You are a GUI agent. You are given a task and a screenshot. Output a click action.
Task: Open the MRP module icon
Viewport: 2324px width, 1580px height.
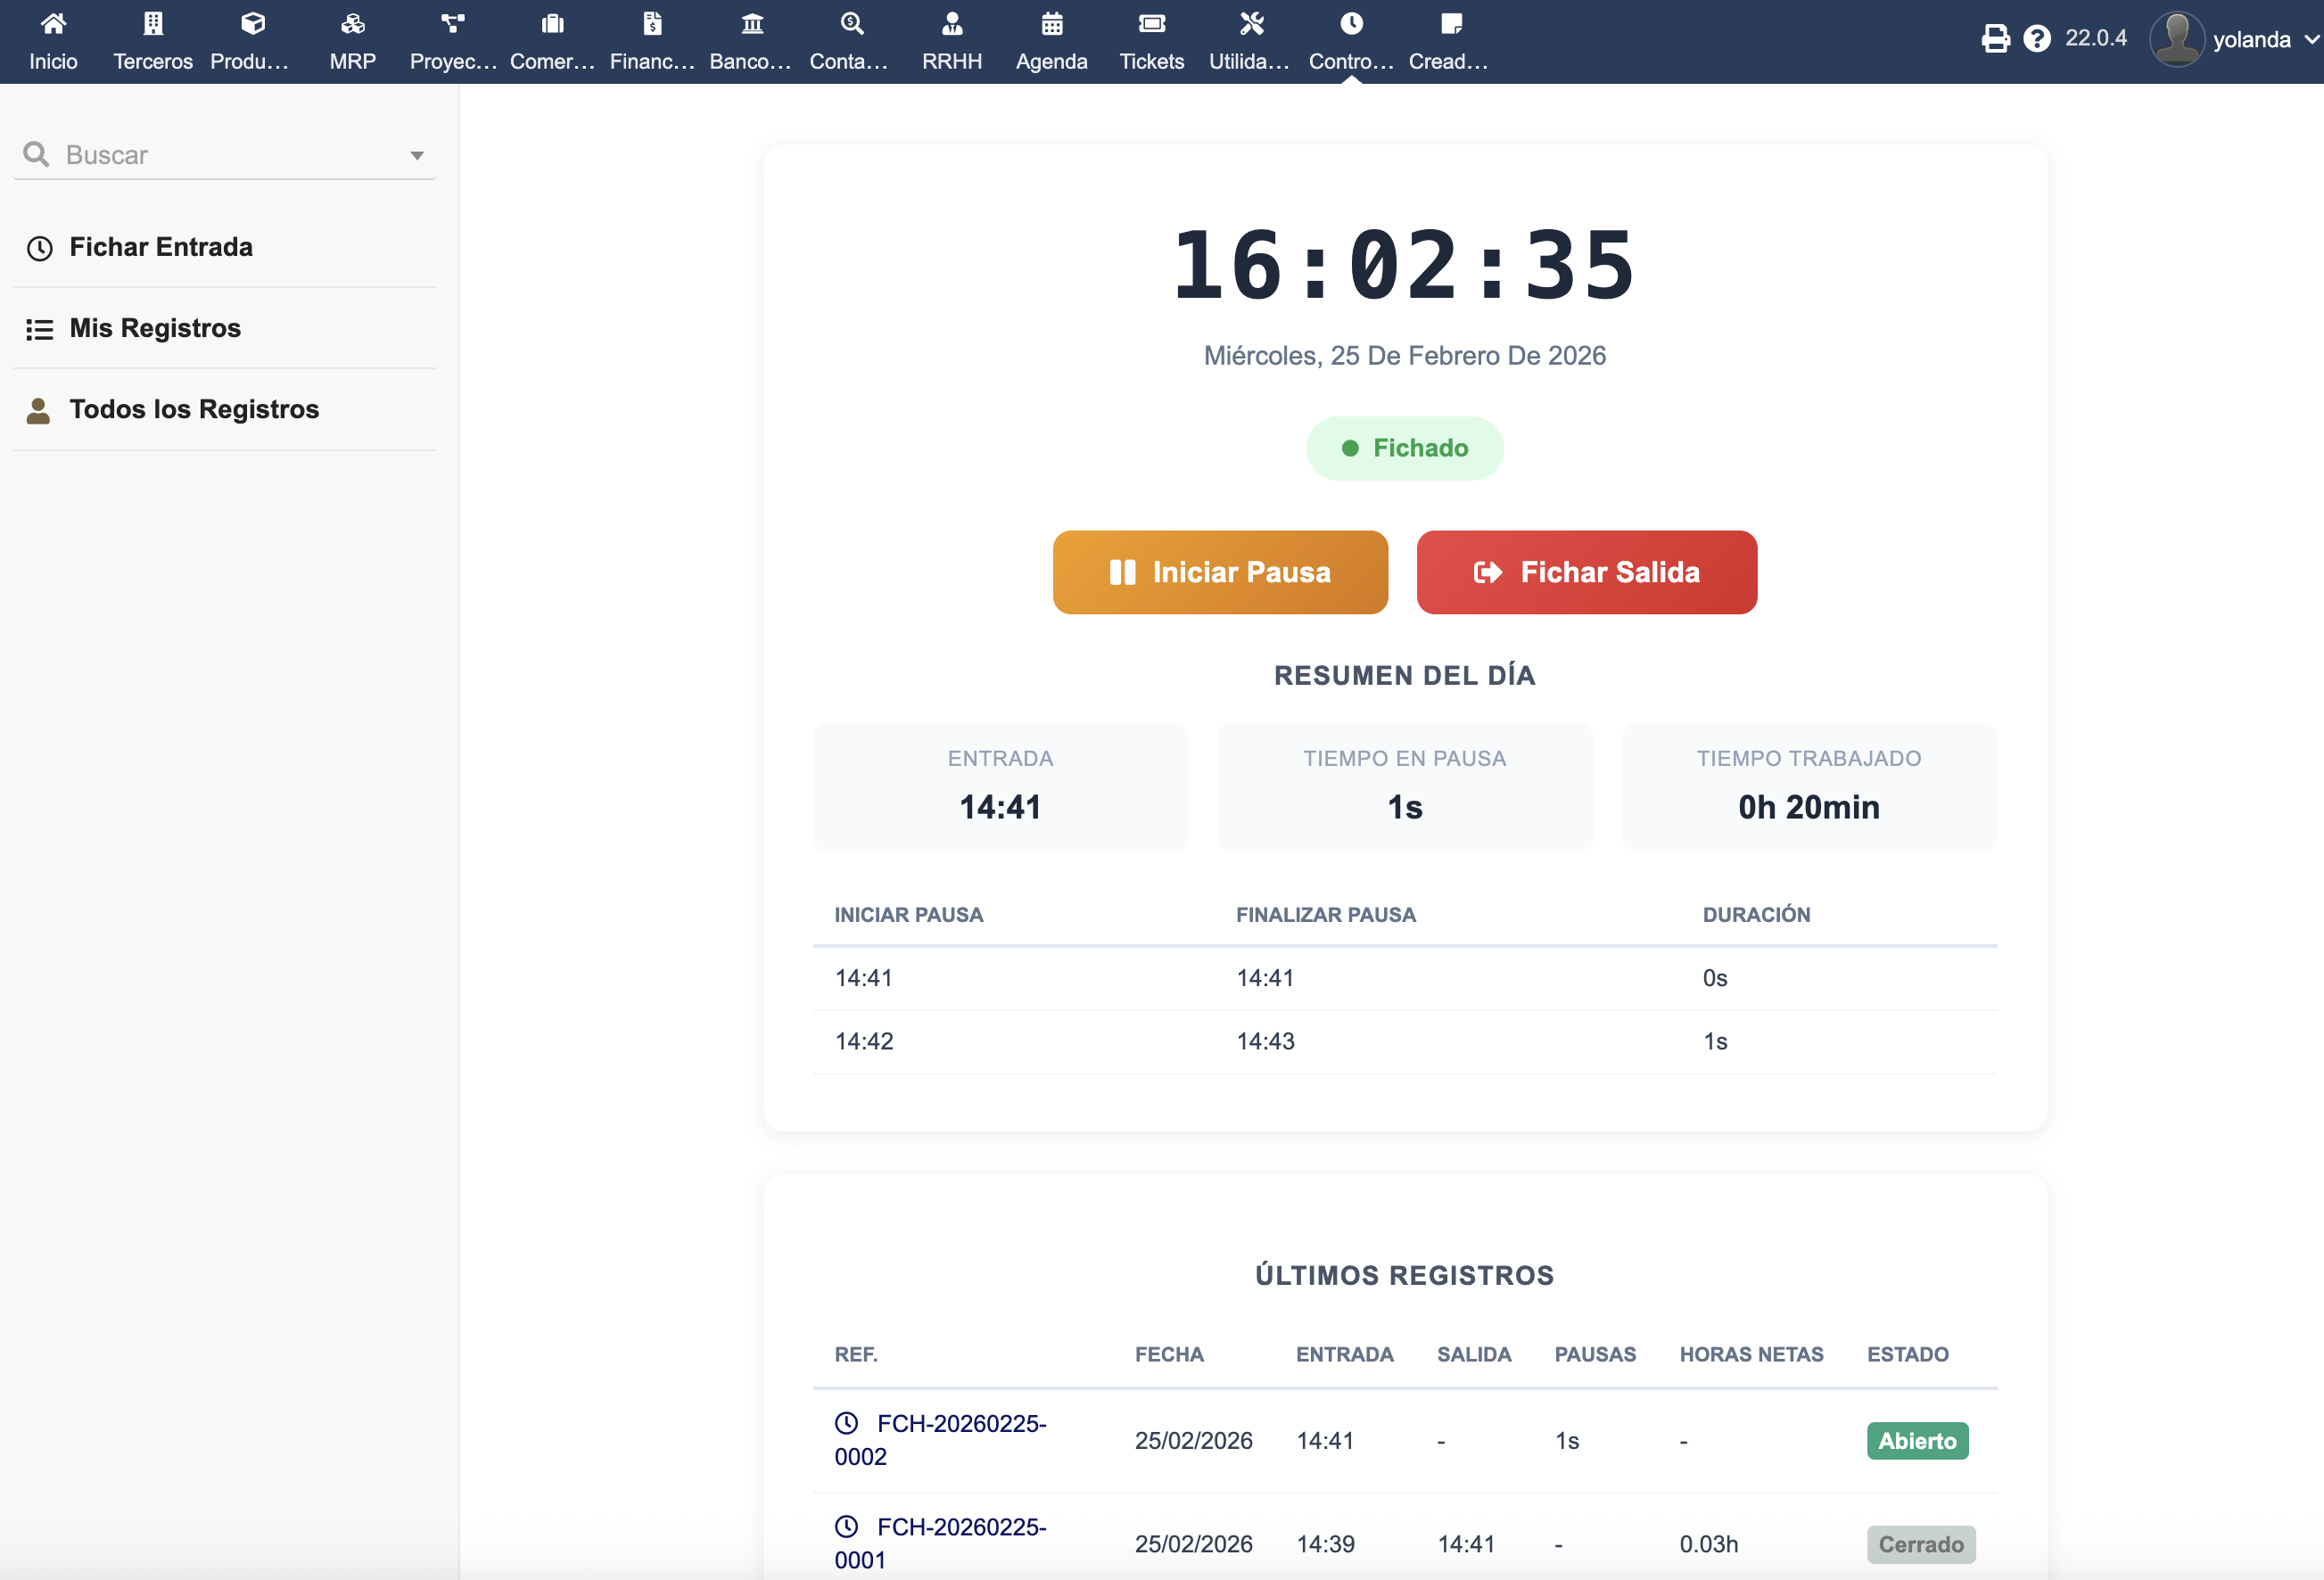(x=352, y=24)
